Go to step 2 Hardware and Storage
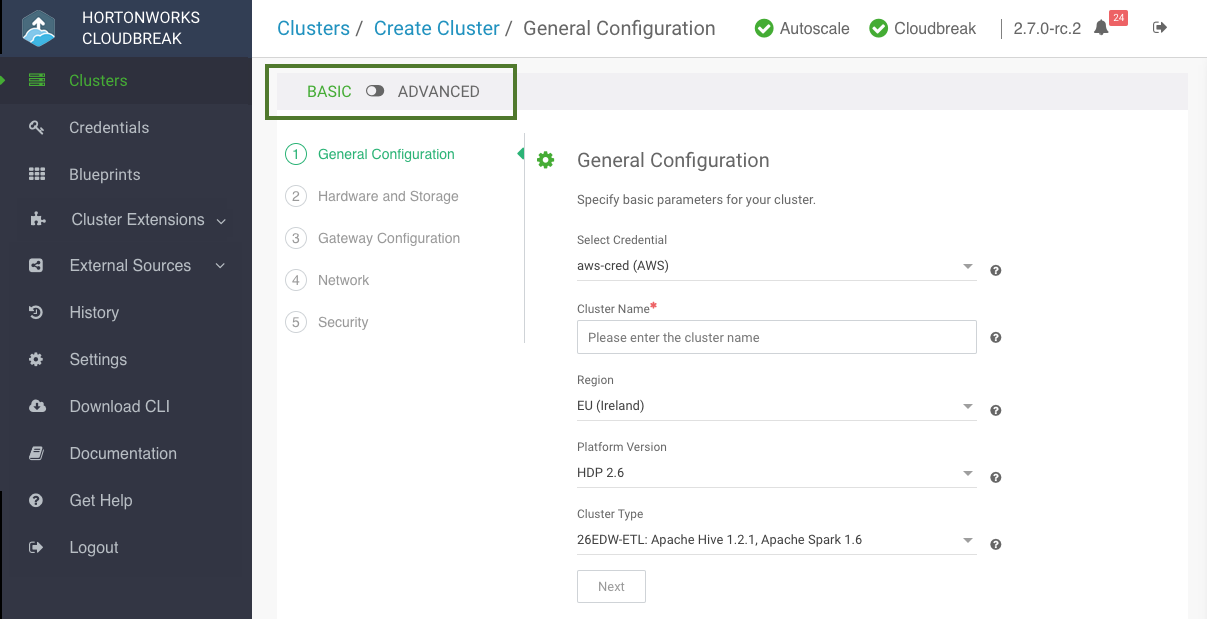 coord(372,196)
